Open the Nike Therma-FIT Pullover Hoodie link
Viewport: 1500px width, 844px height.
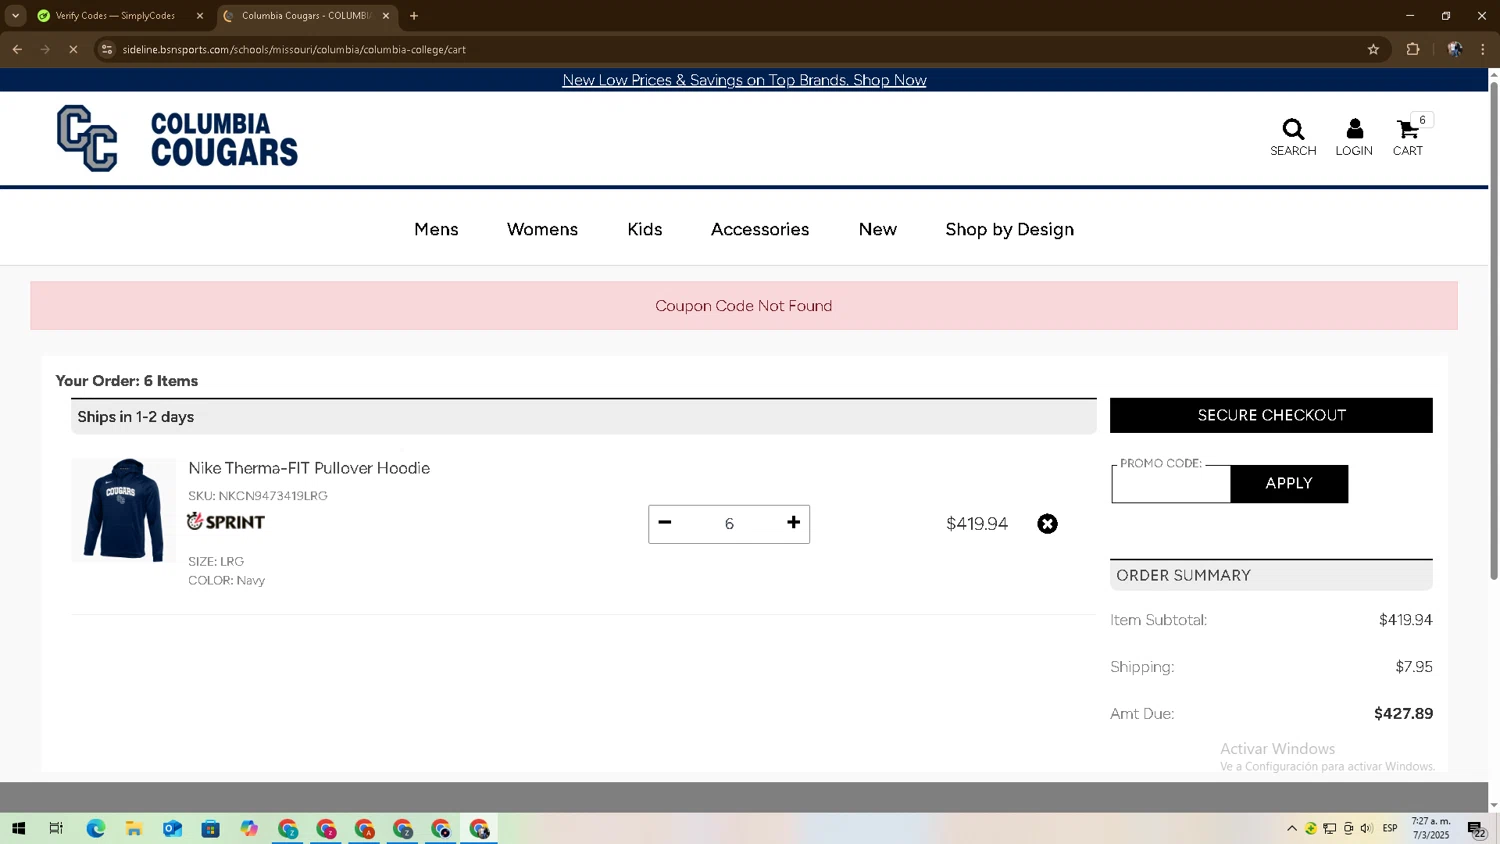[309, 468]
